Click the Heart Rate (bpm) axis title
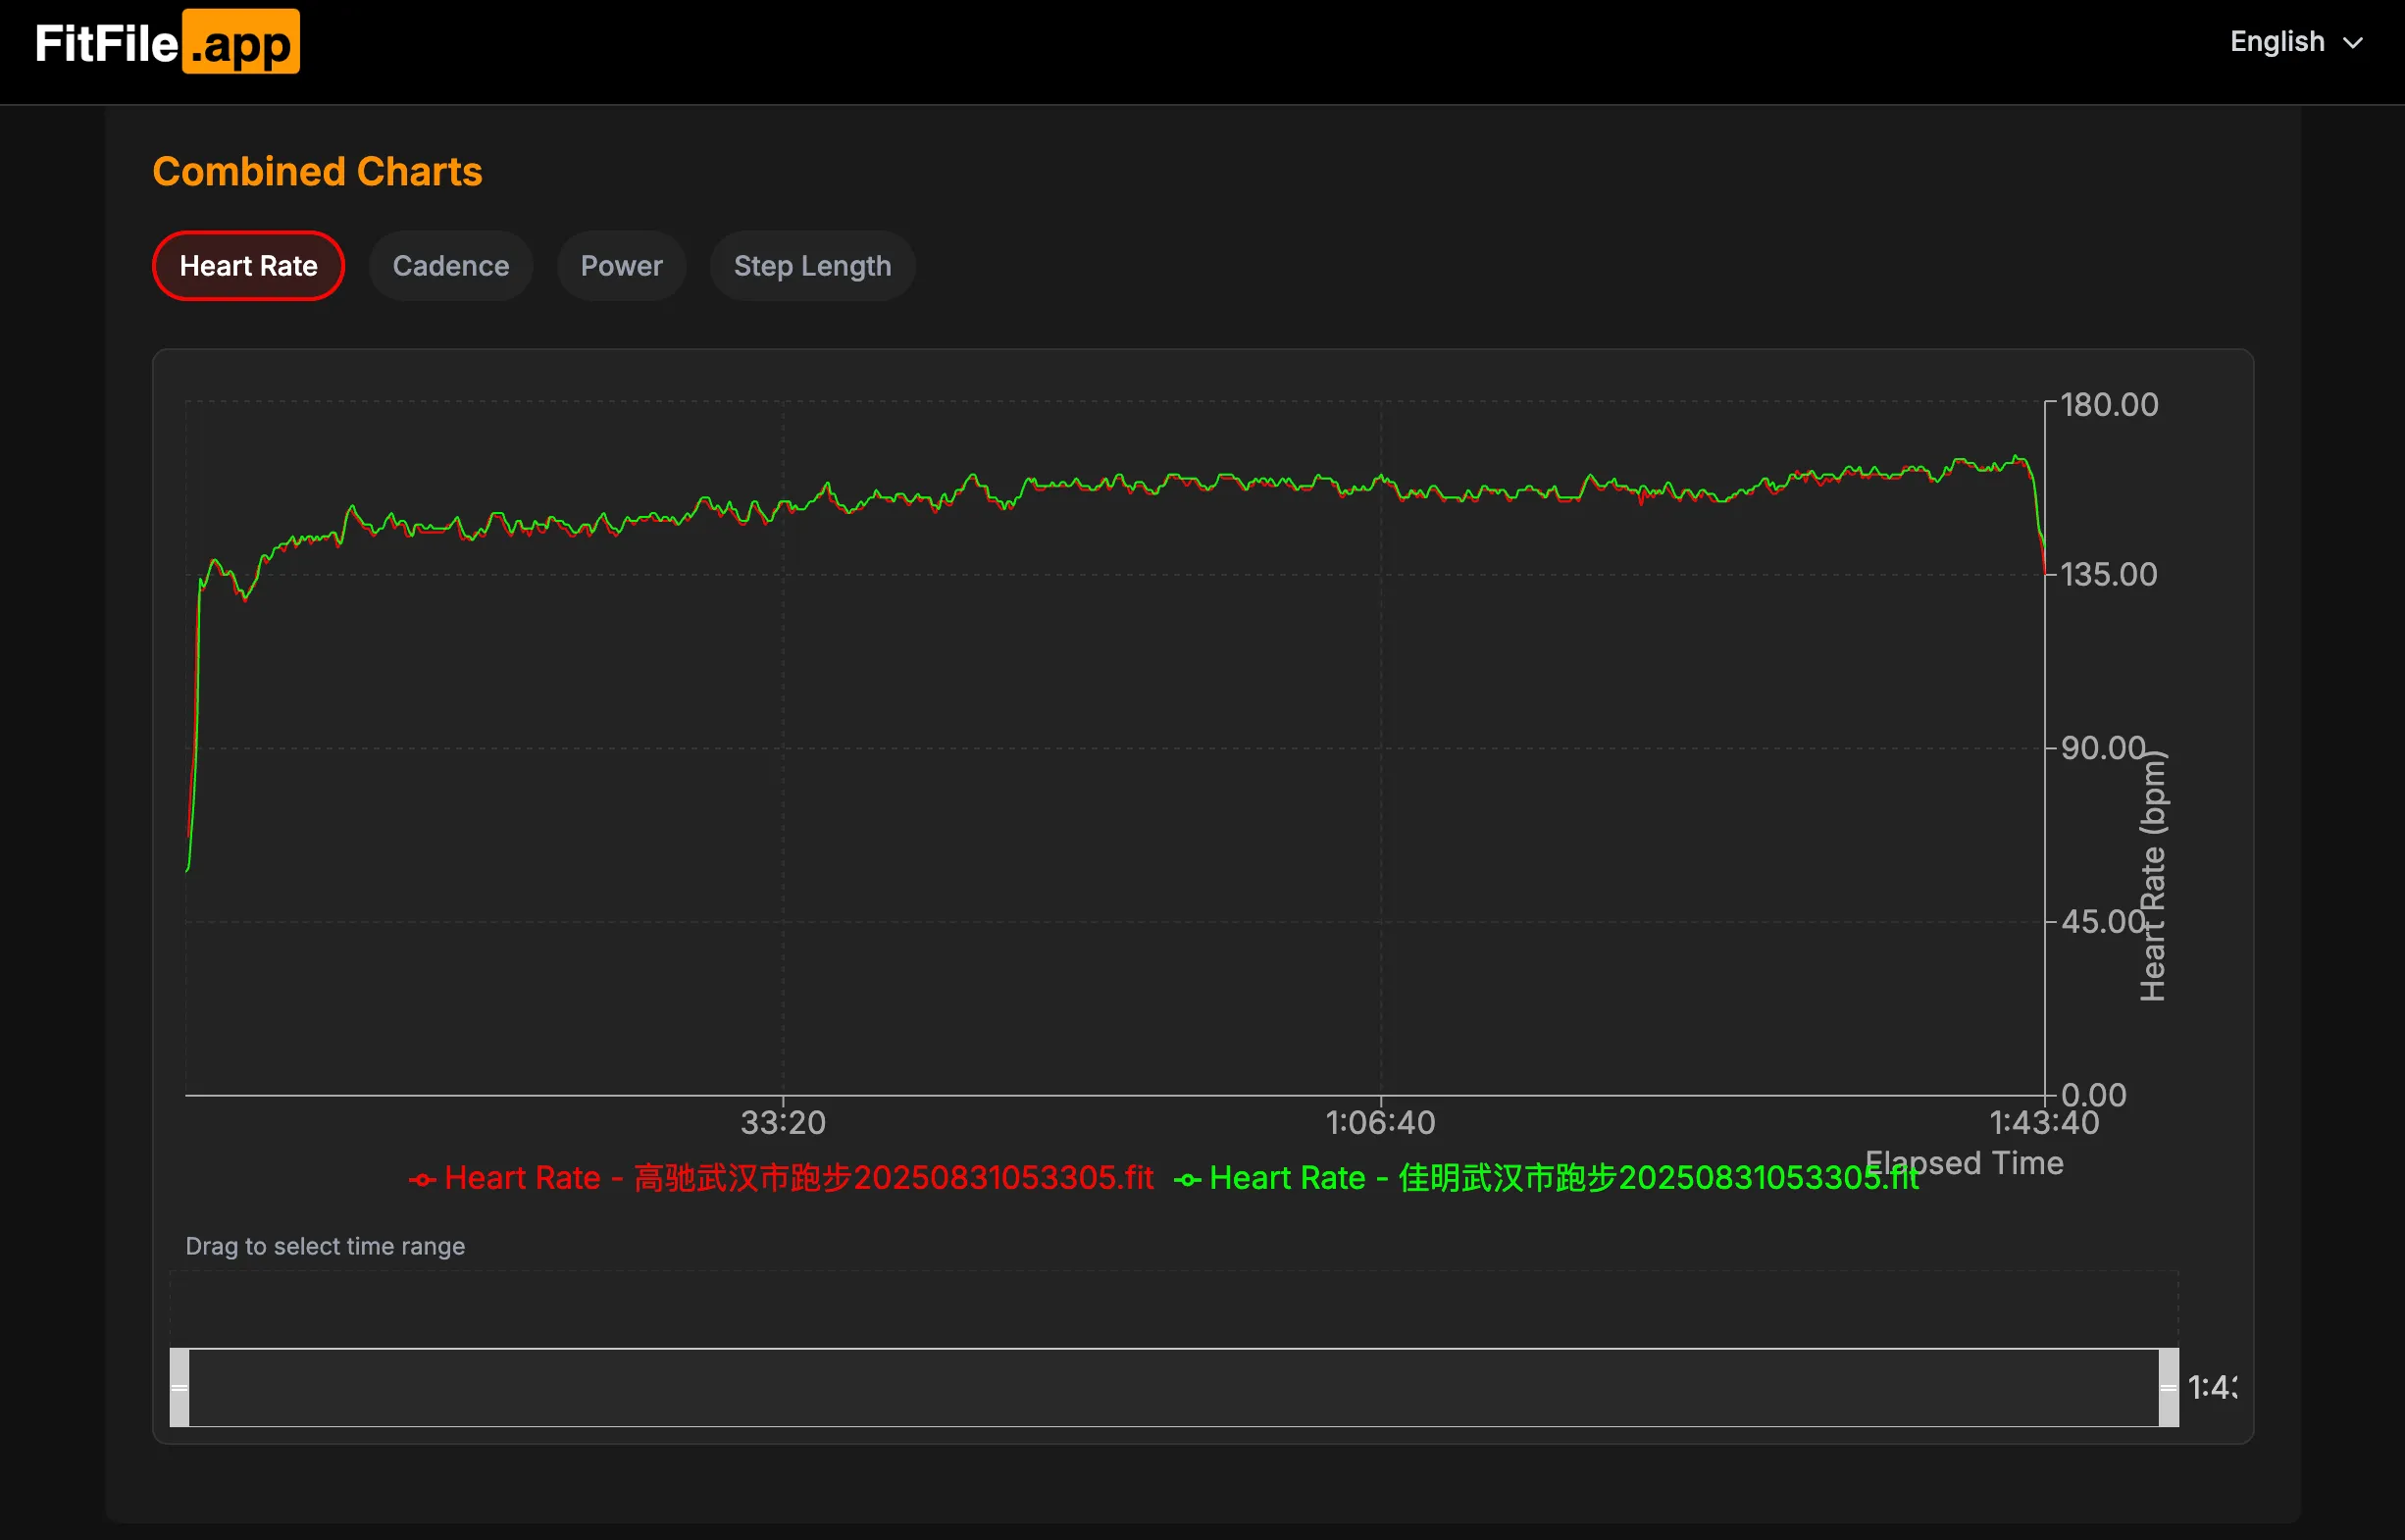 [x=2152, y=875]
